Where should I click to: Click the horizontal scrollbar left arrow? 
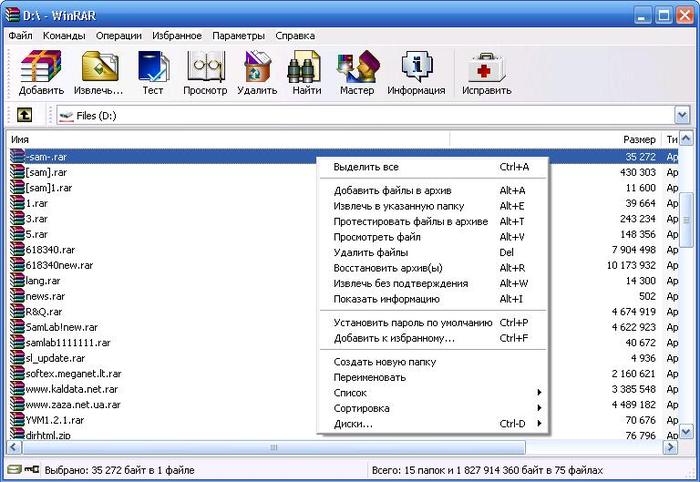13,447
